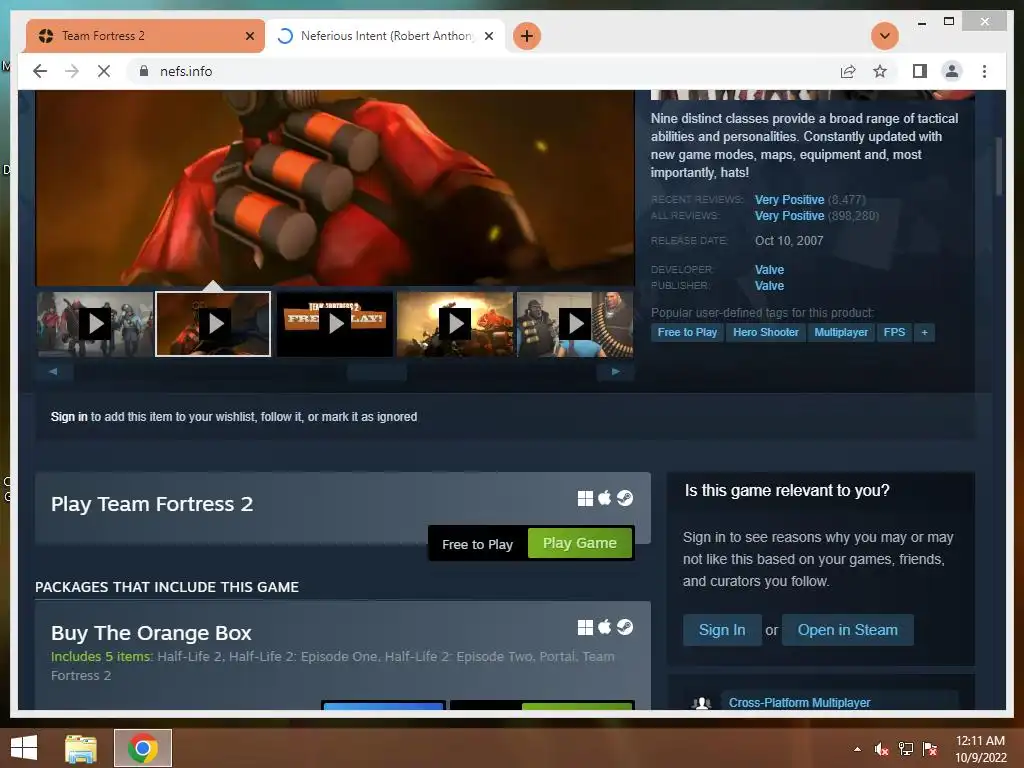The image size is (1024, 768).
Task: Play the first trailer thumbnail with characters
Action: coord(95,324)
